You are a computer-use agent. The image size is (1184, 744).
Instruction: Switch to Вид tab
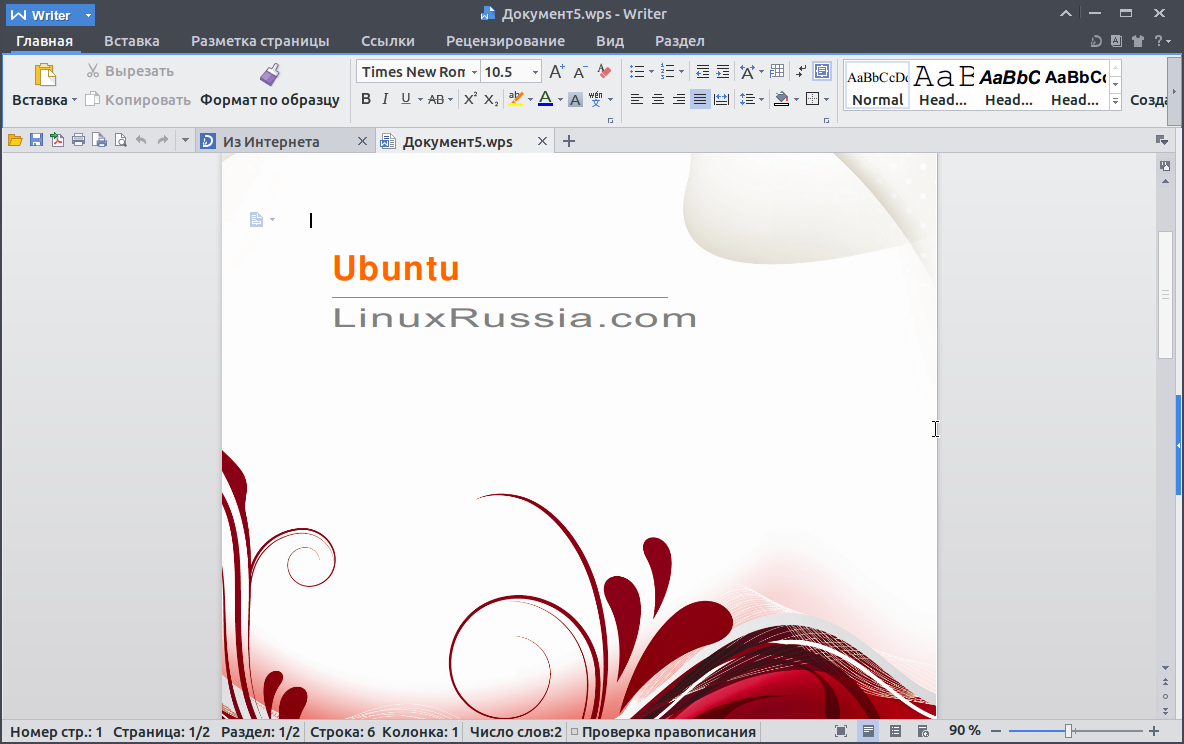609,41
